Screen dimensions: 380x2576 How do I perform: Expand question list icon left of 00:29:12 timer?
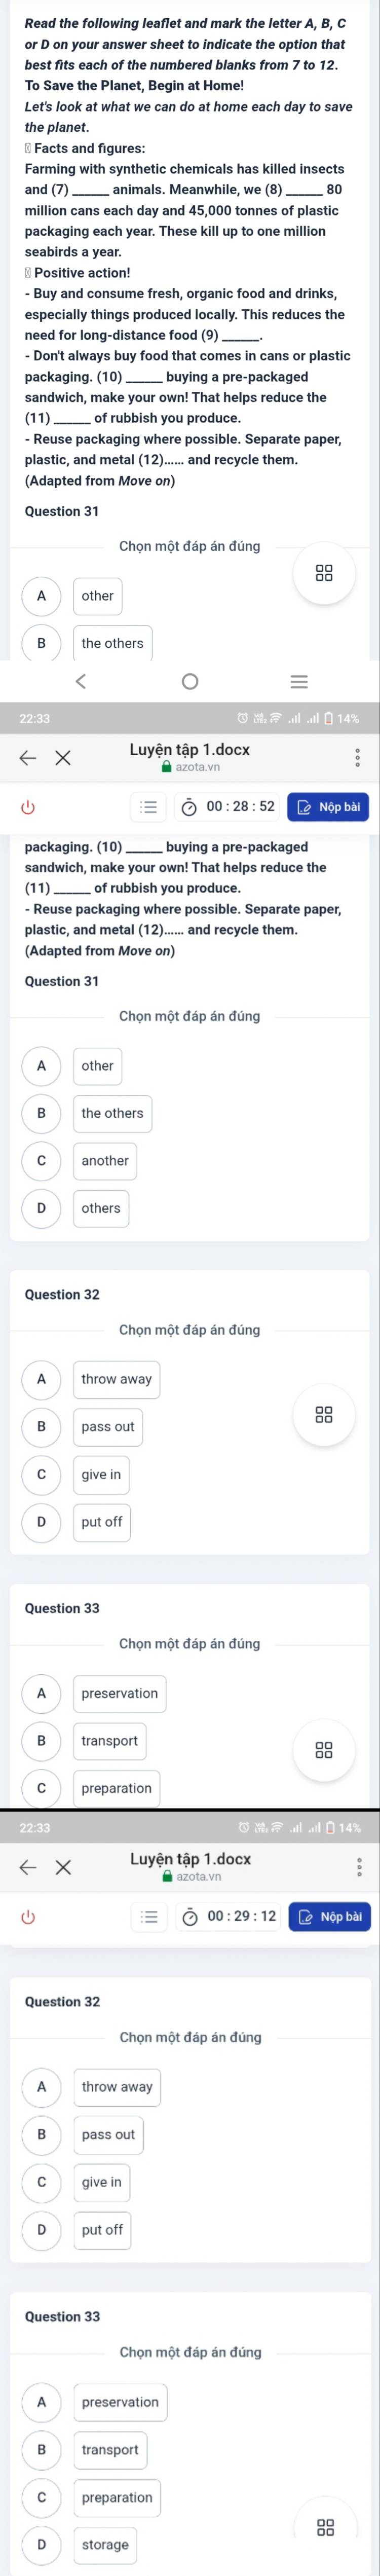coord(149,1916)
